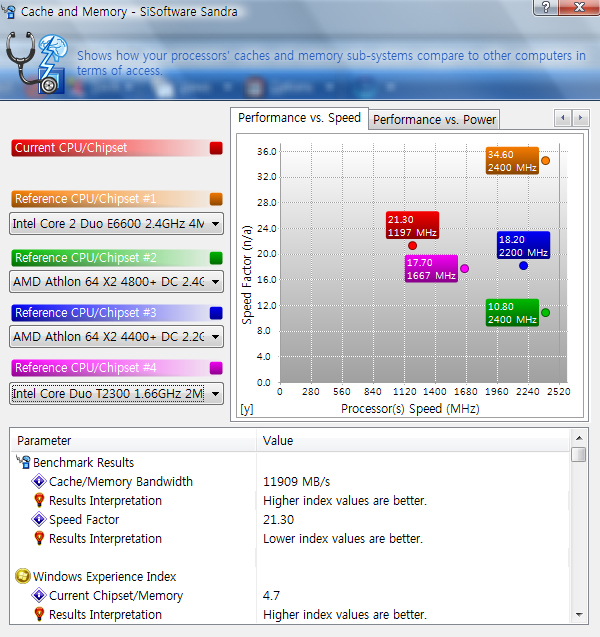
Task: Select the Performance vs. Speed tab
Action: (x=299, y=118)
